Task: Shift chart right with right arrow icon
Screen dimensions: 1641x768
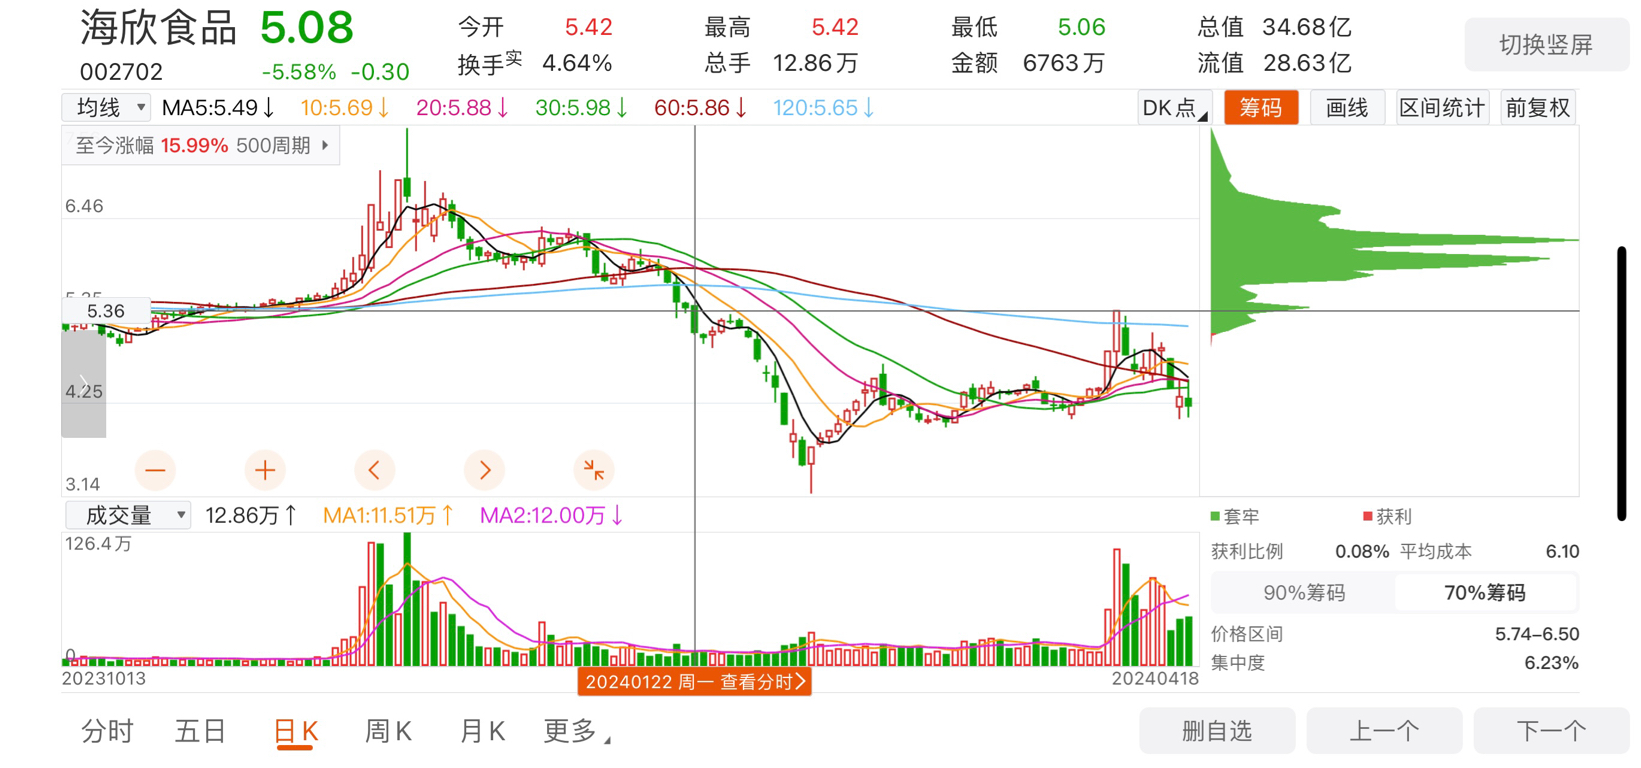Action: tap(485, 470)
